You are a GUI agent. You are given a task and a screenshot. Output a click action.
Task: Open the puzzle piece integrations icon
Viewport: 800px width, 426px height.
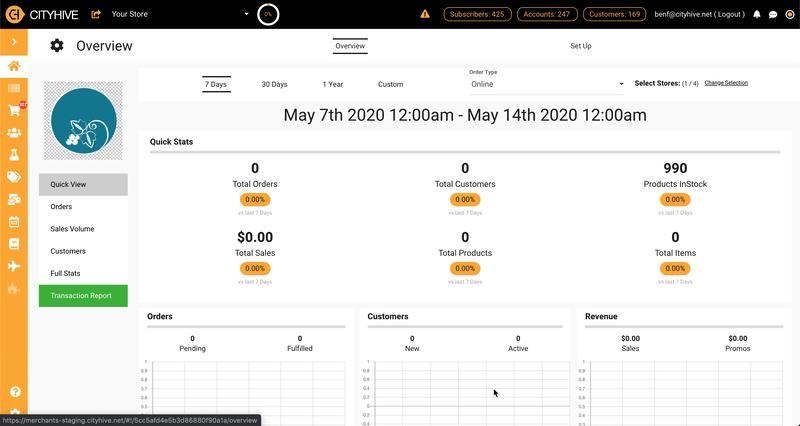point(14,289)
